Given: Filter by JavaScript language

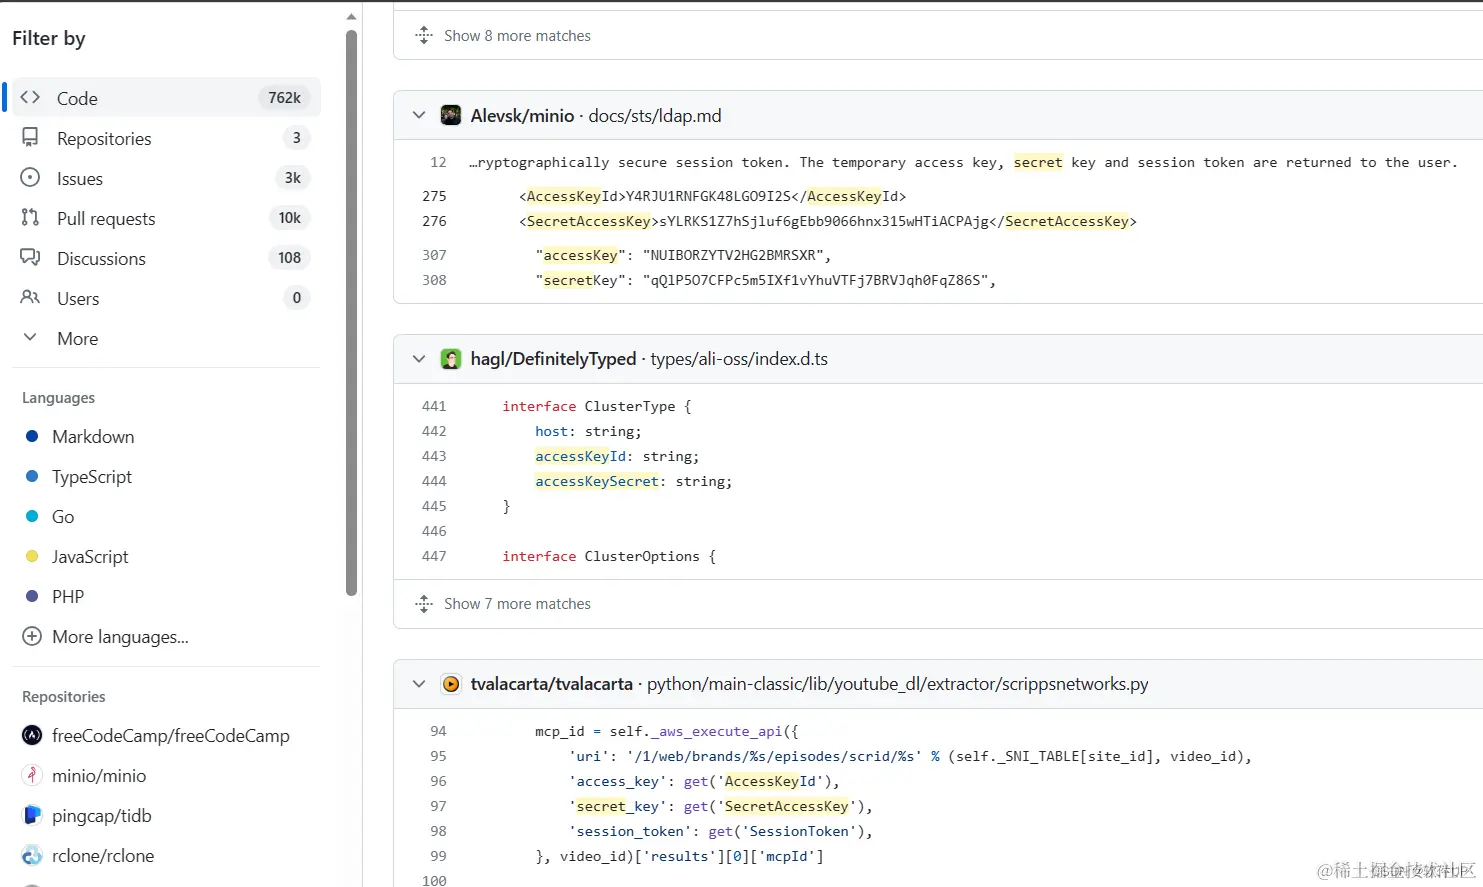Looking at the screenshot, I should [90, 556].
